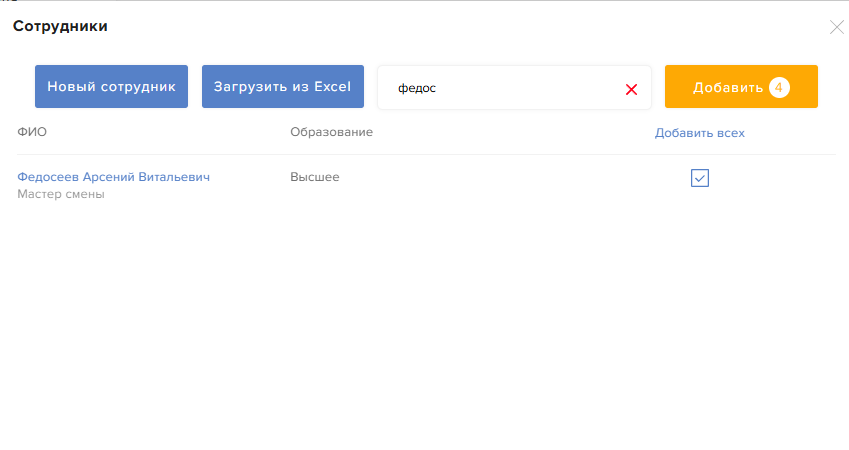Uncheck the checkbox for Федосеев Арсений Витальевич

pos(700,178)
